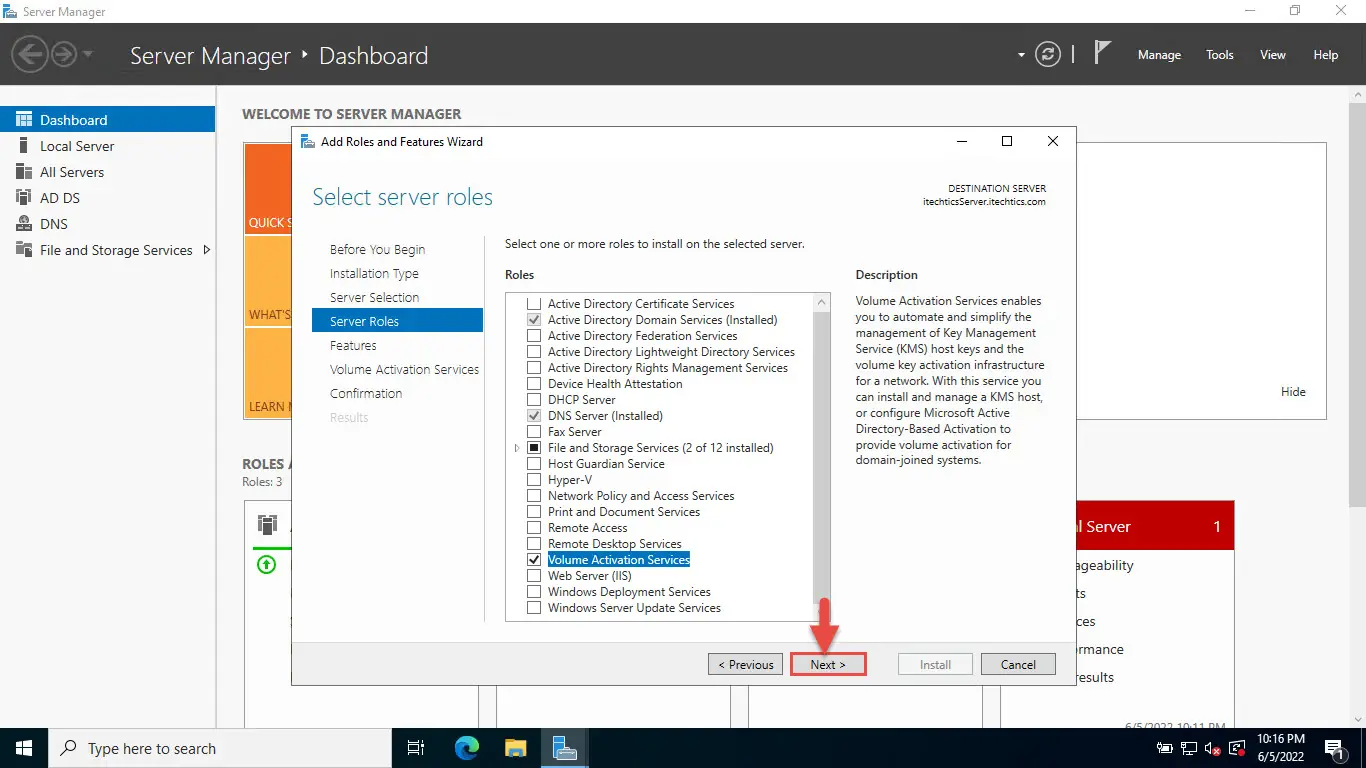
Task: Open the notifications flag icon
Action: pyautogui.click(x=1102, y=54)
